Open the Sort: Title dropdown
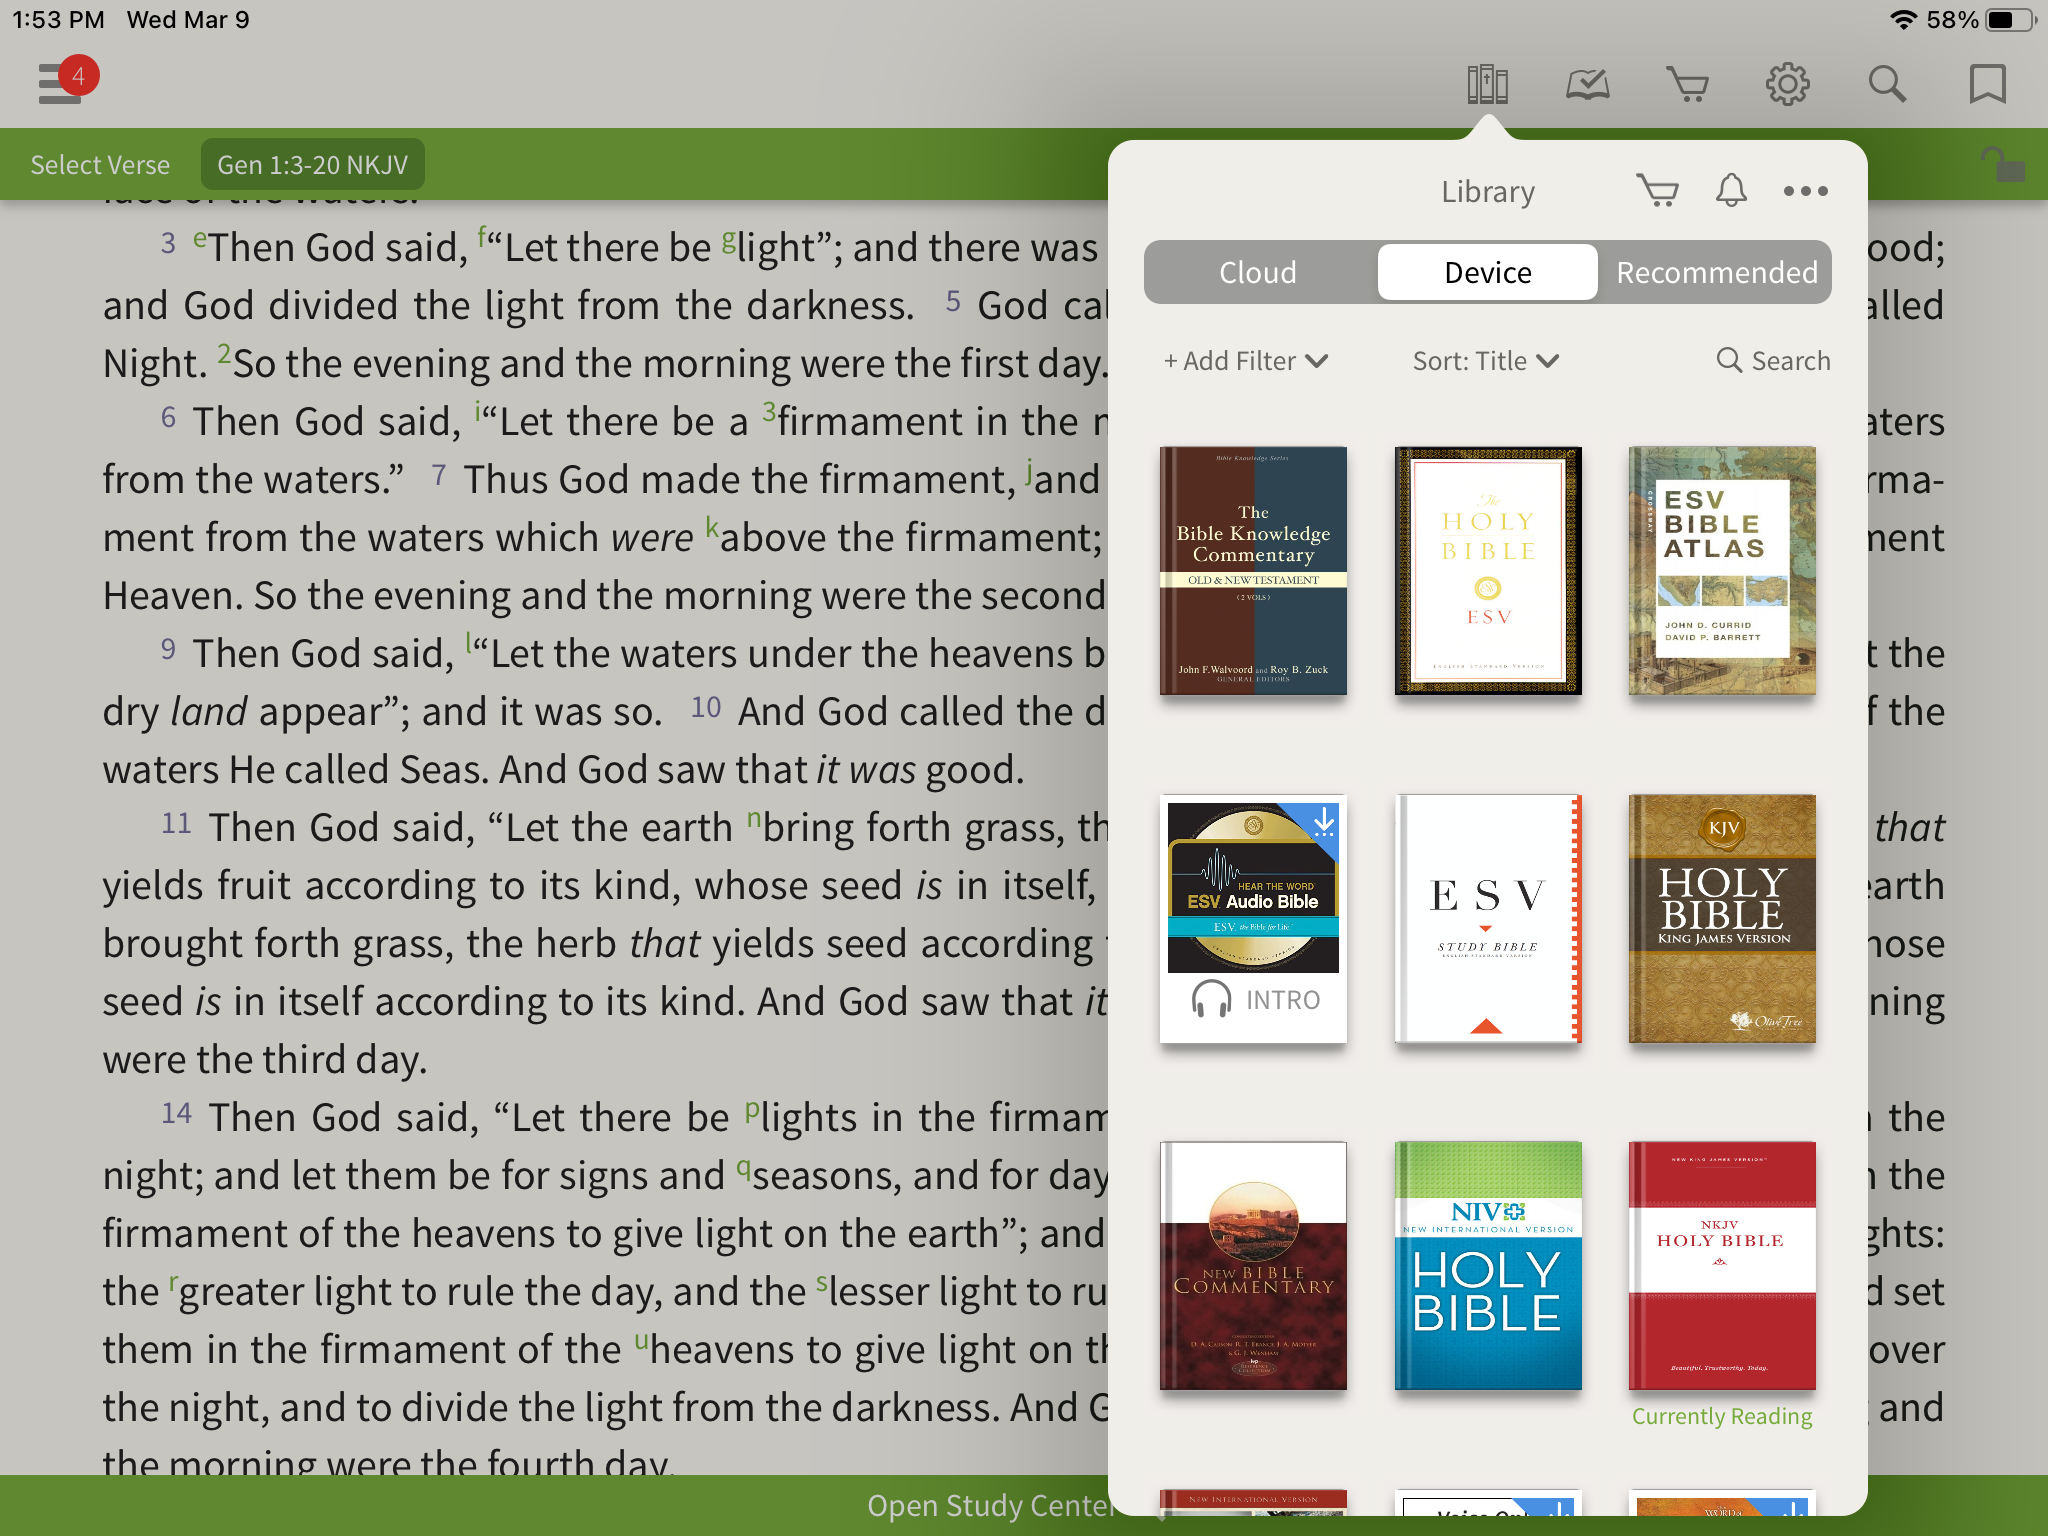Image resolution: width=2048 pixels, height=1536 pixels. coord(1486,361)
